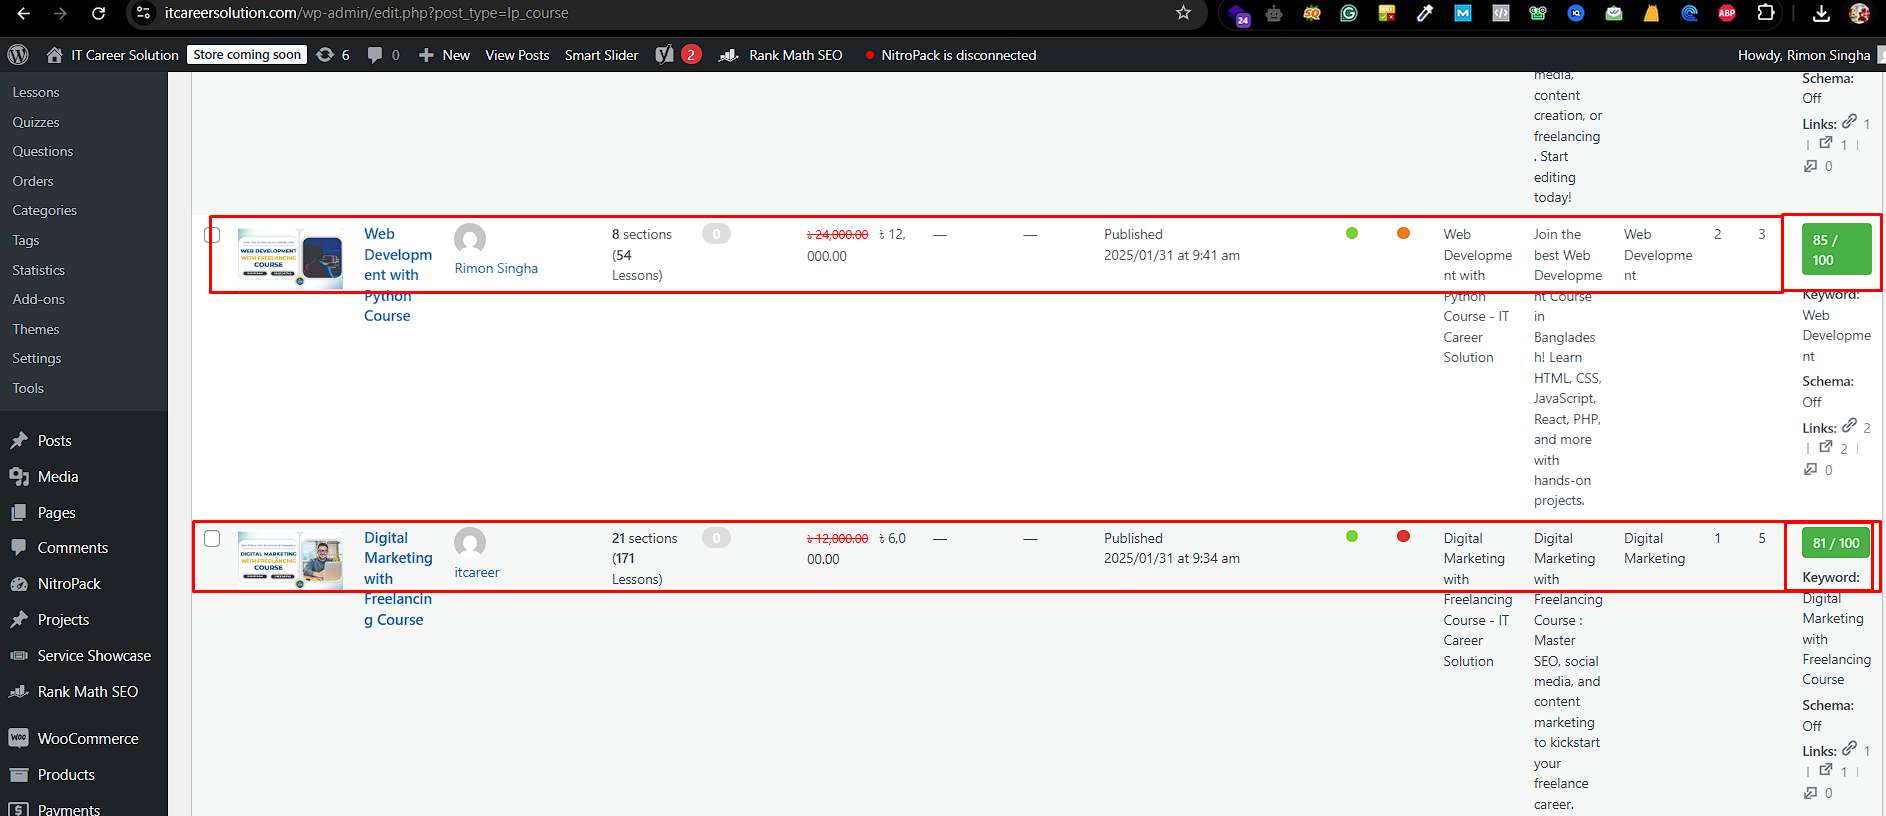Click the Projects pin icon in sidebar
This screenshot has height=816, width=1886.
pos(18,620)
